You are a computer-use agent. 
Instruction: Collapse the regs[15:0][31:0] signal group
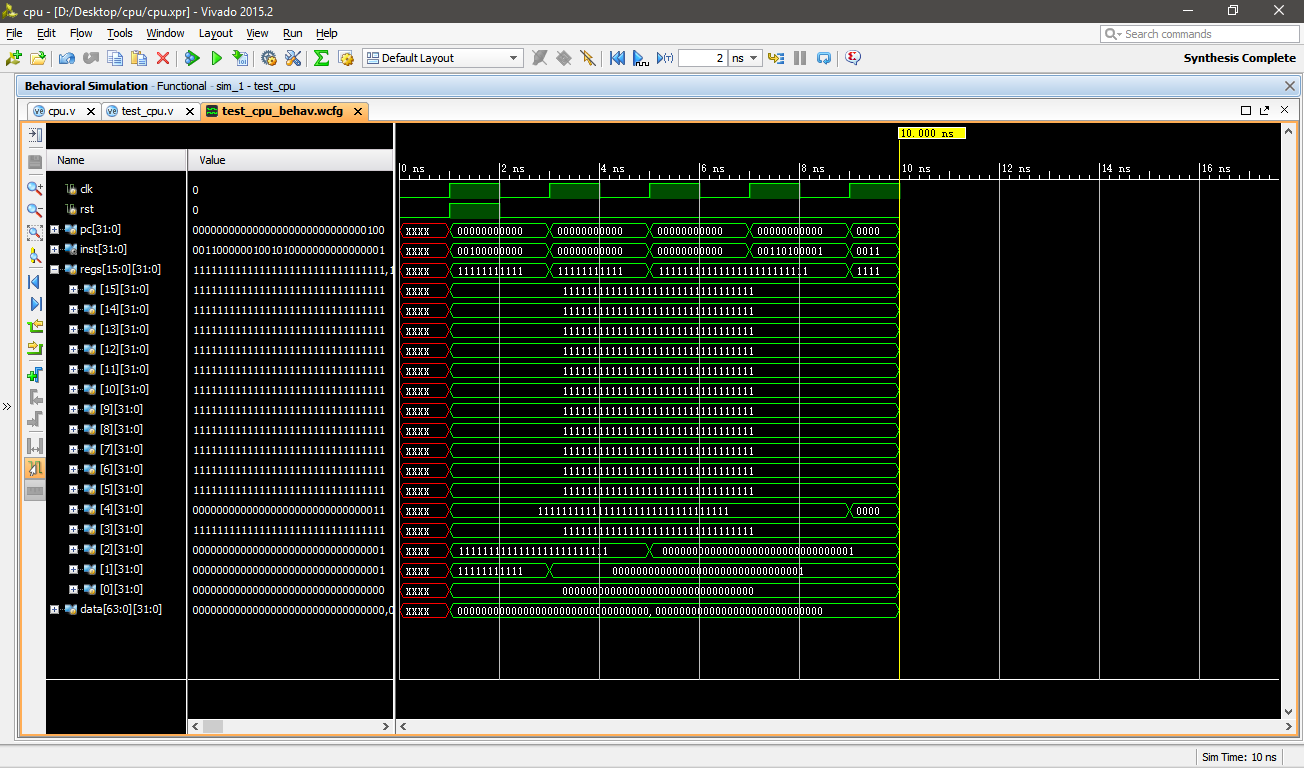point(54,269)
